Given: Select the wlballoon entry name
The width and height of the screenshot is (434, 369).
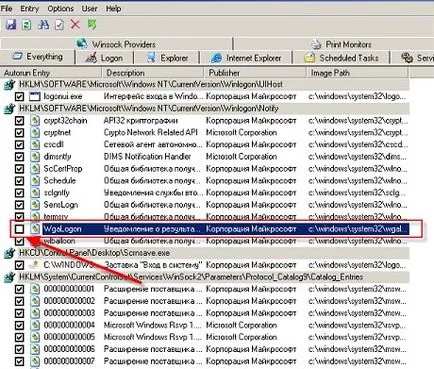Looking at the screenshot, I should point(59,241).
